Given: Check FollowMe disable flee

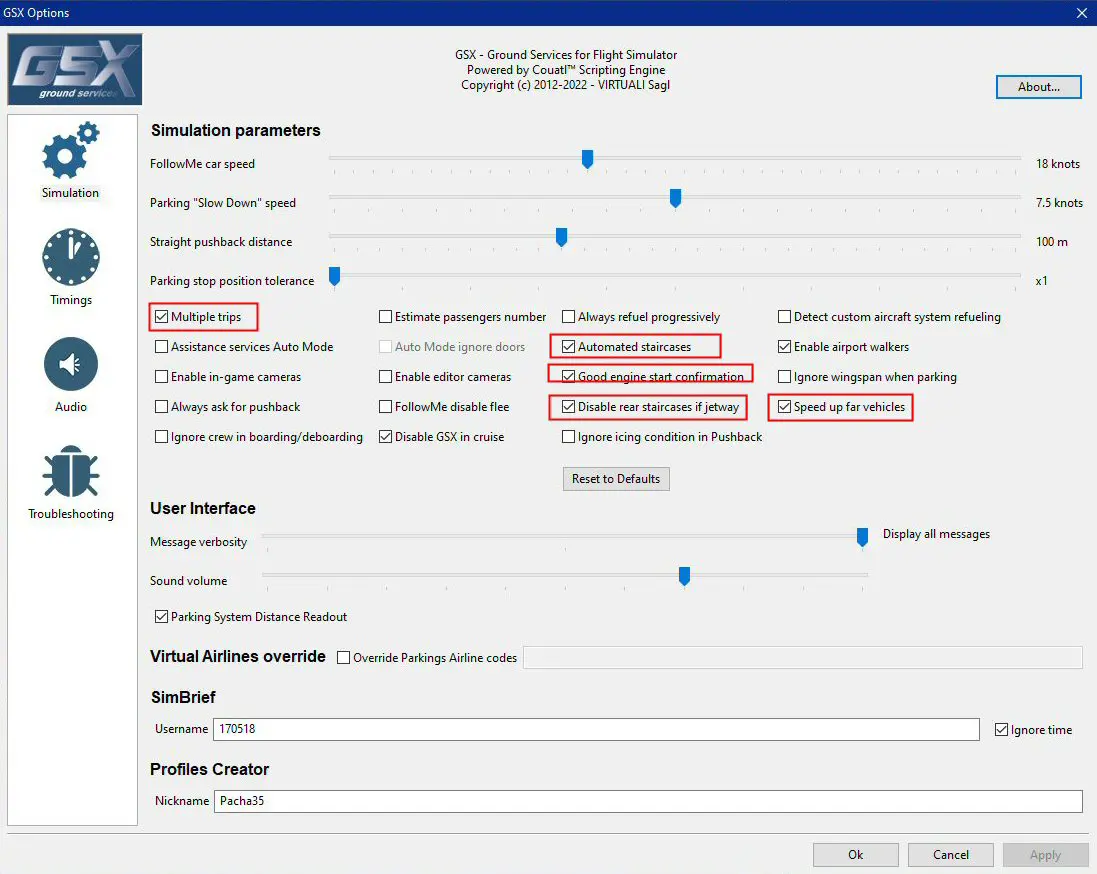Looking at the screenshot, I should (x=385, y=407).
